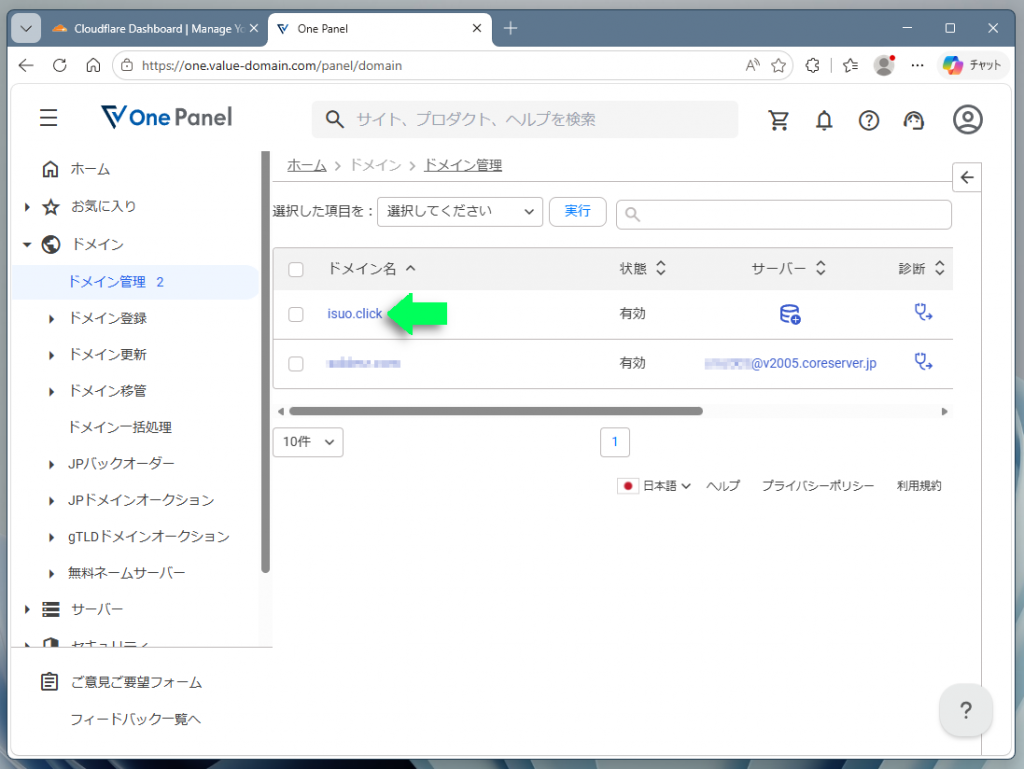Click the ホーム breadcrumb link
The width and height of the screenshot is (1024, 769).
tap(306, 165)
